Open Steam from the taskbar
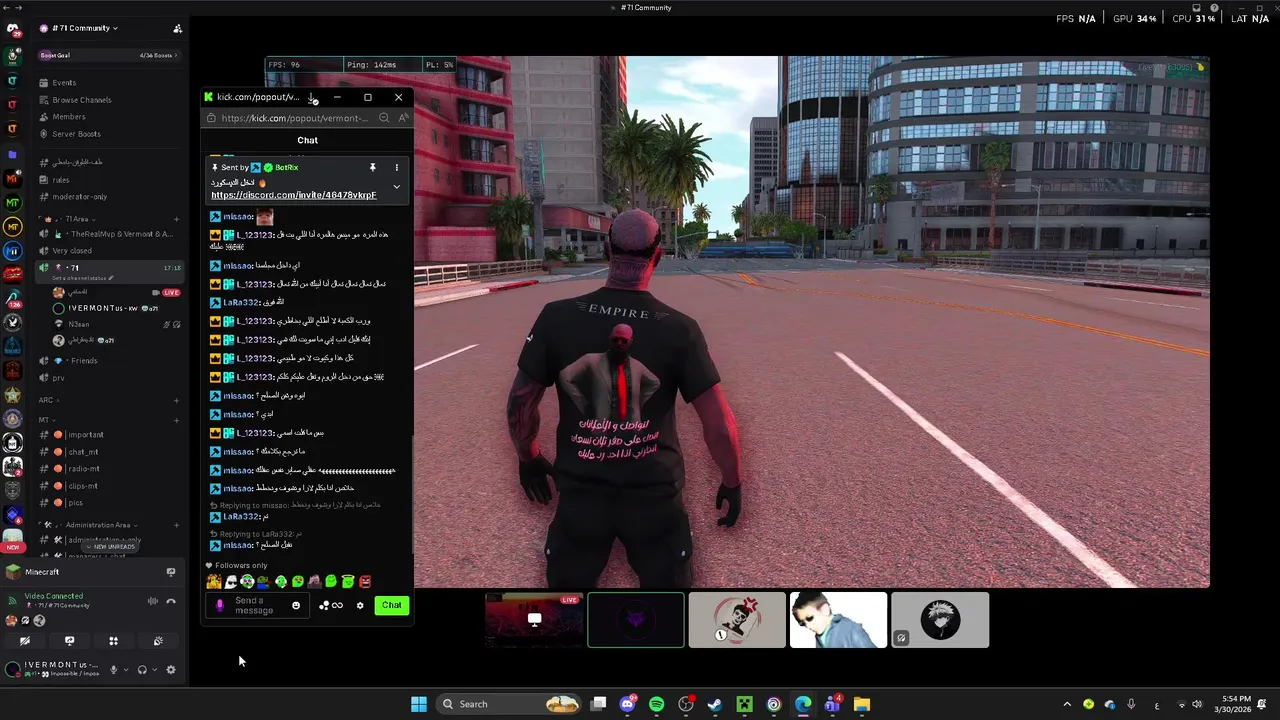The image size is (1280, 720). [715, 704]
